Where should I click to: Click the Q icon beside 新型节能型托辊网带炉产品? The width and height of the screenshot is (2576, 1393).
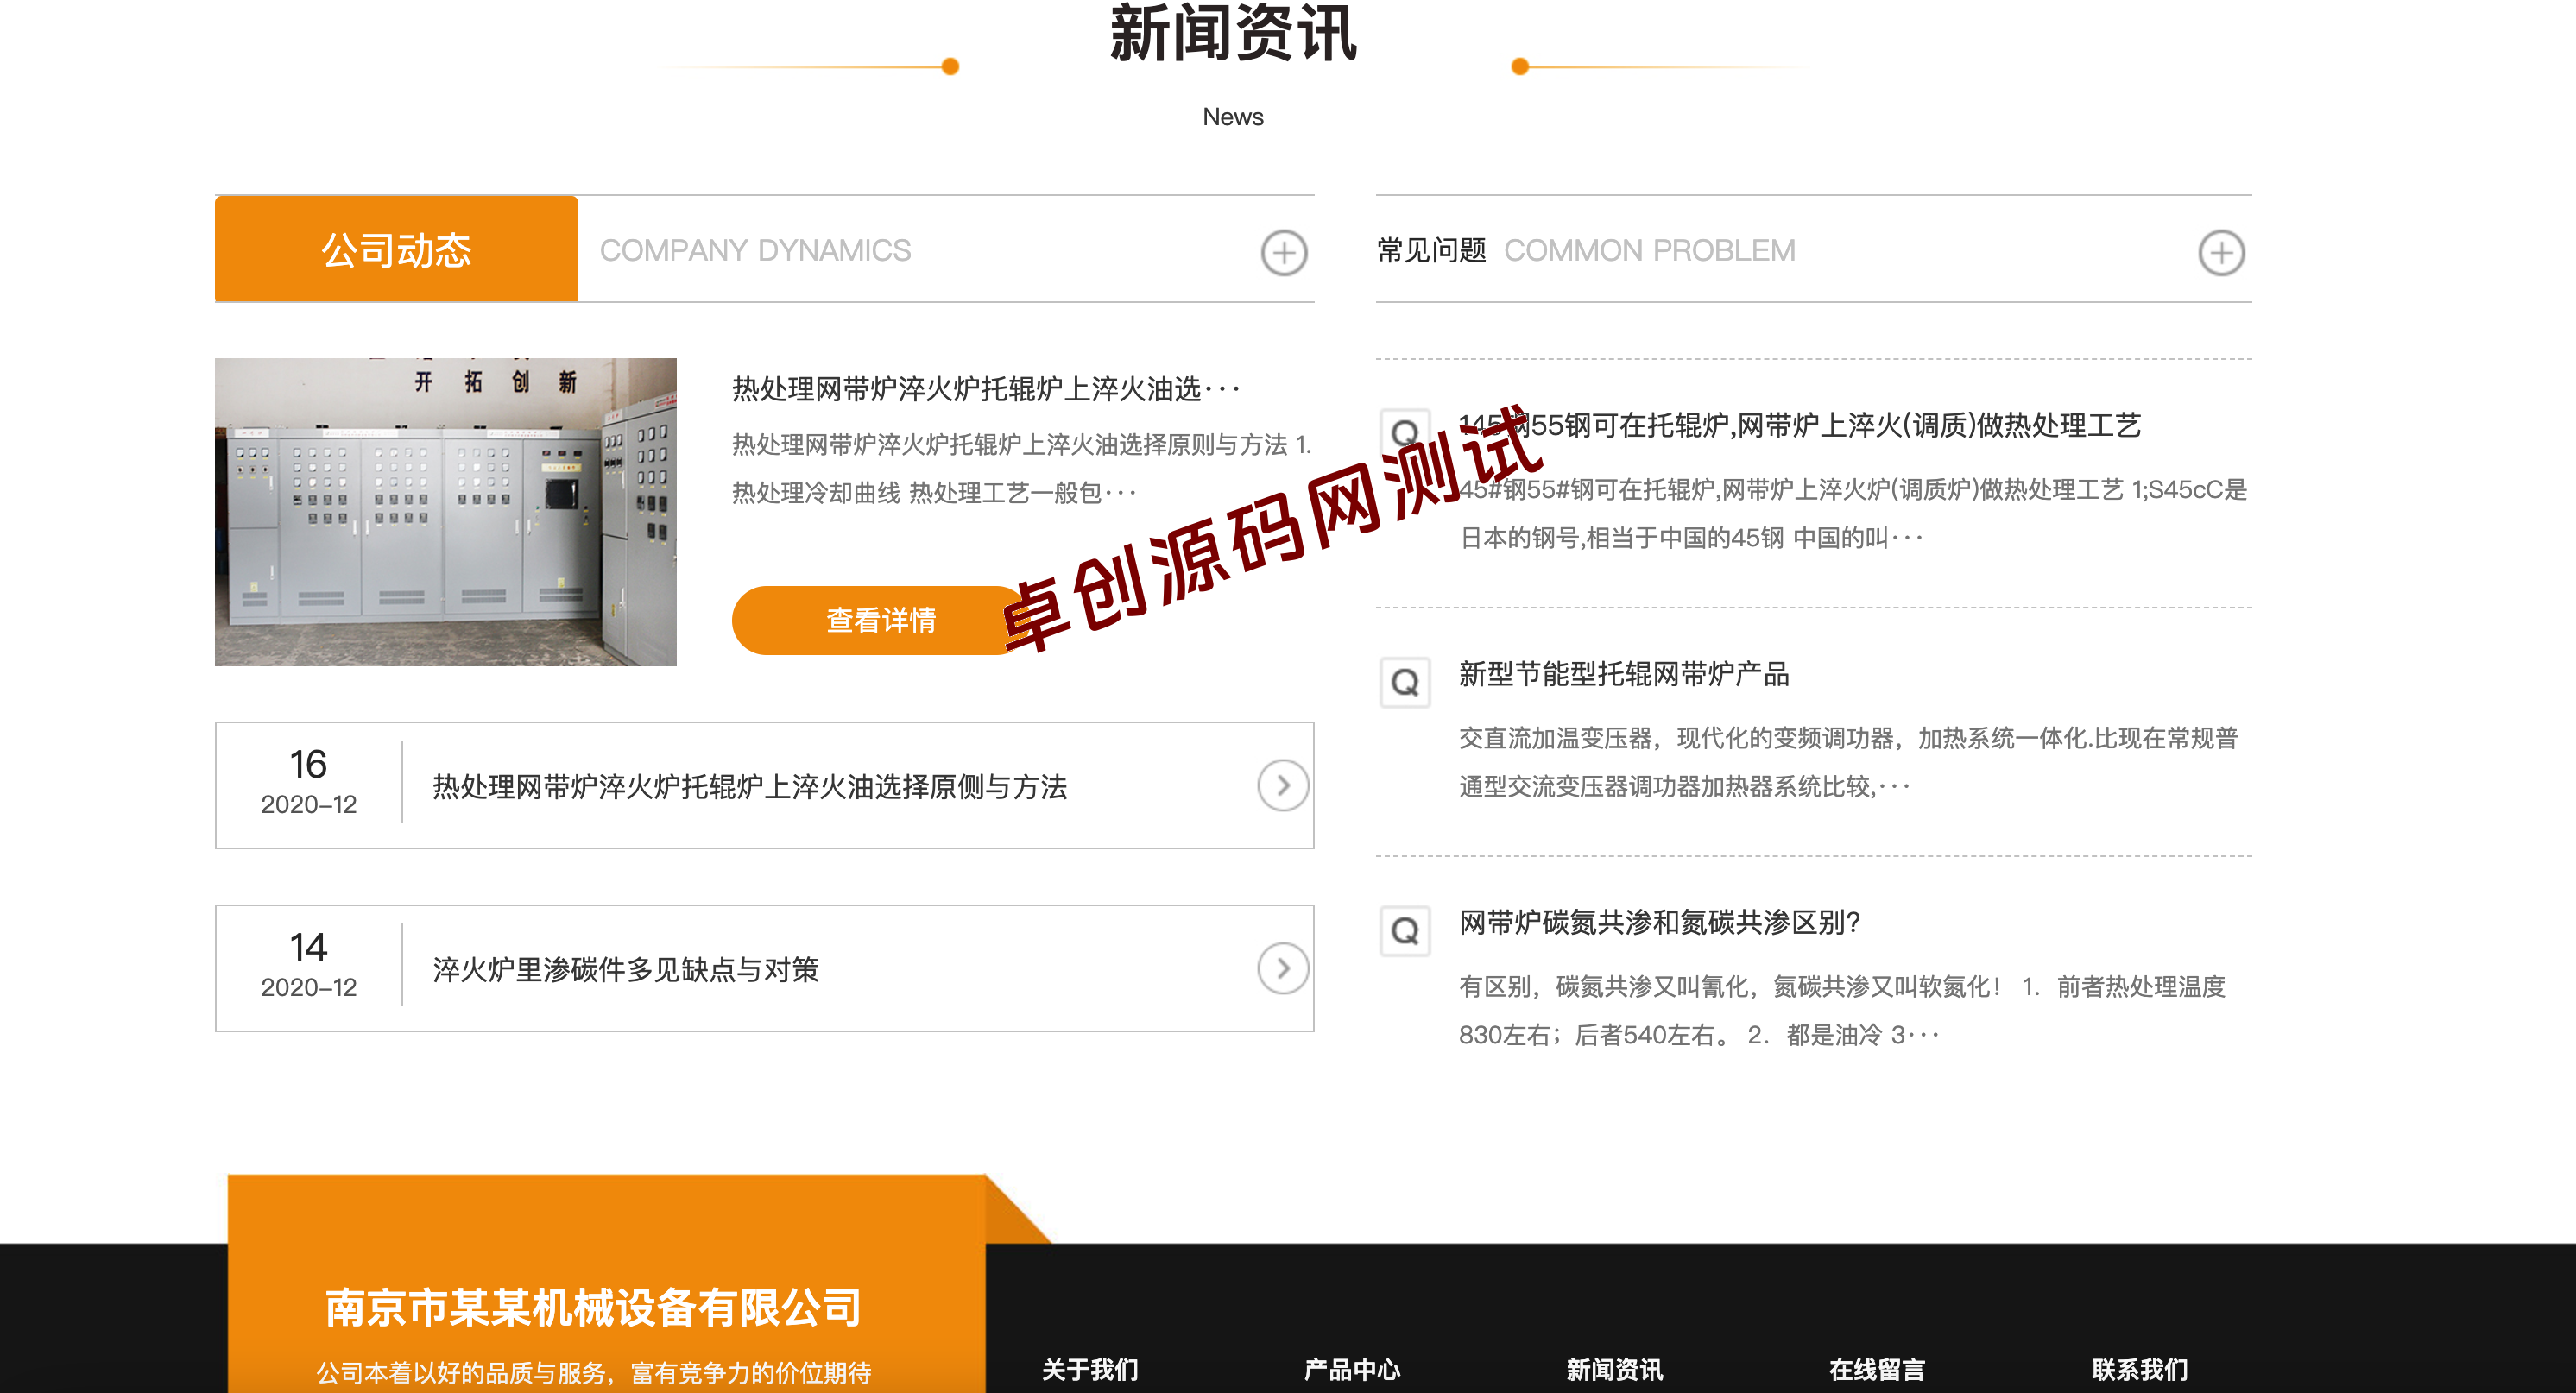point(1404,682)
